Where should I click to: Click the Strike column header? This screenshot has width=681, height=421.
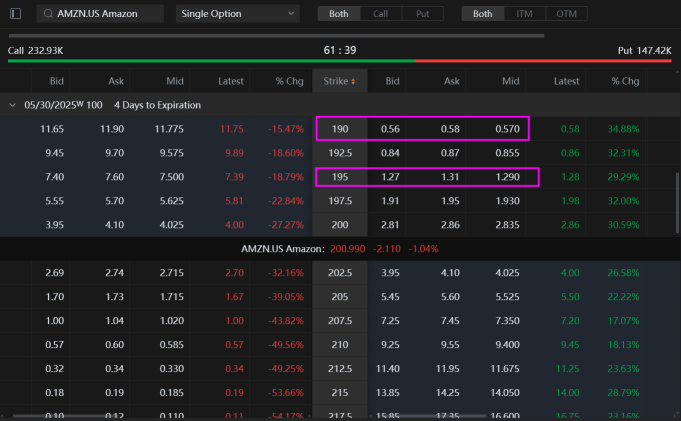coord(340,81)
